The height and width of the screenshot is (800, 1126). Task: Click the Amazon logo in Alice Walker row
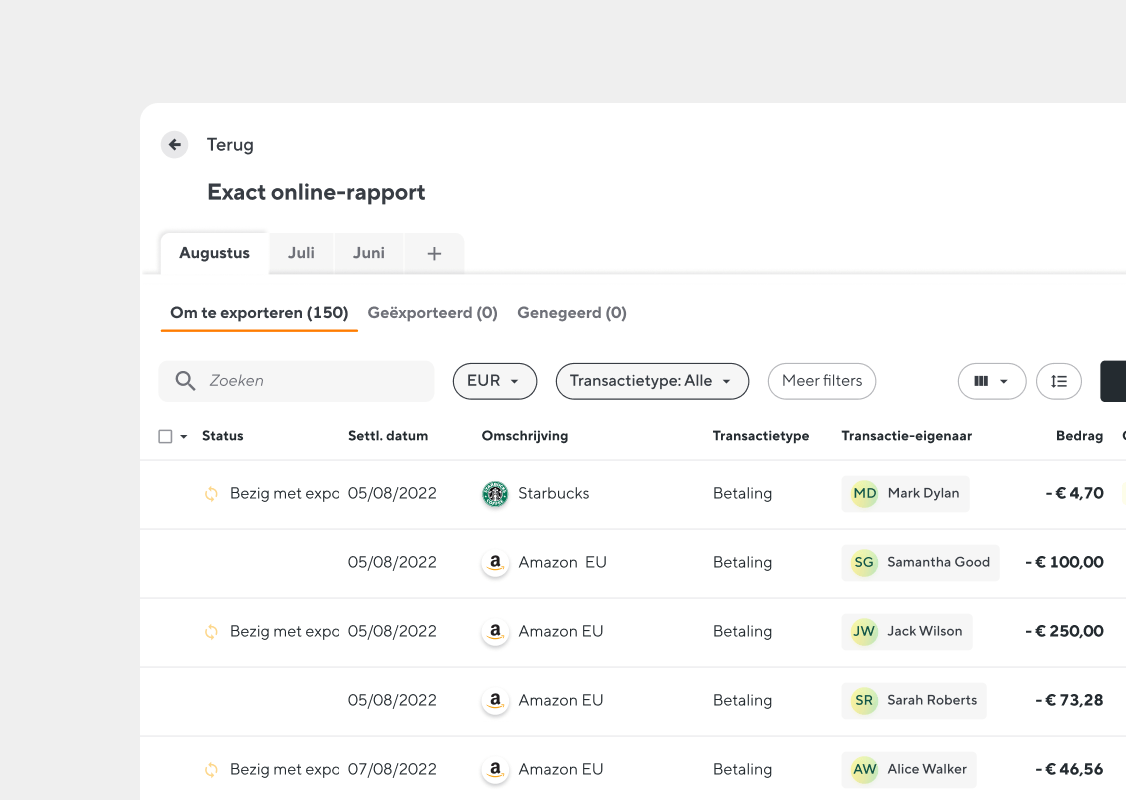click(495, 770)
